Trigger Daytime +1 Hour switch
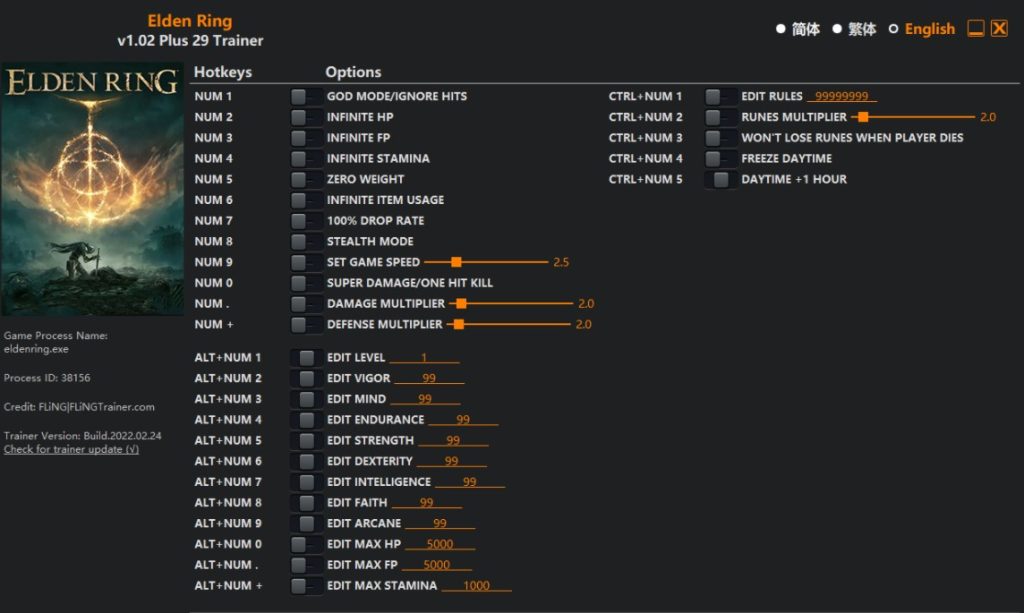1024x613 pixels. [720, 180]
